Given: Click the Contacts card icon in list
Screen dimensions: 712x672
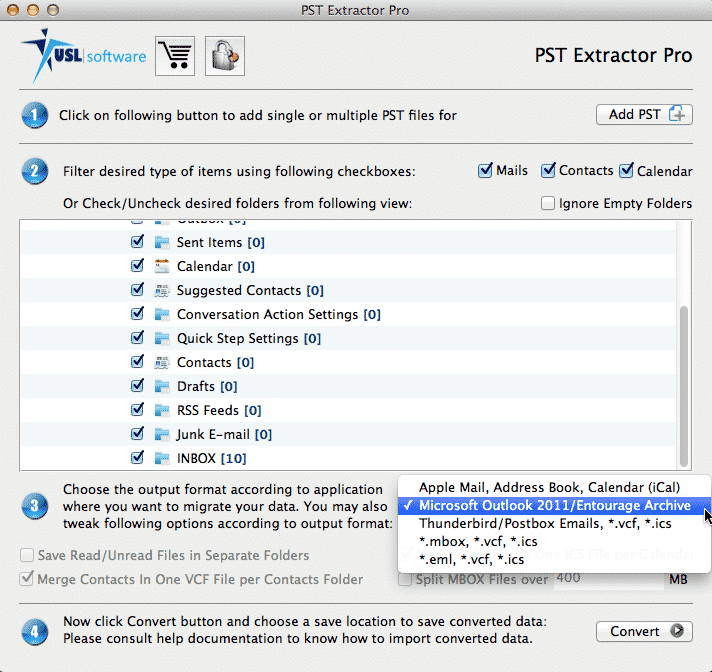Looking at the screenshot, I should pos(162,362).
